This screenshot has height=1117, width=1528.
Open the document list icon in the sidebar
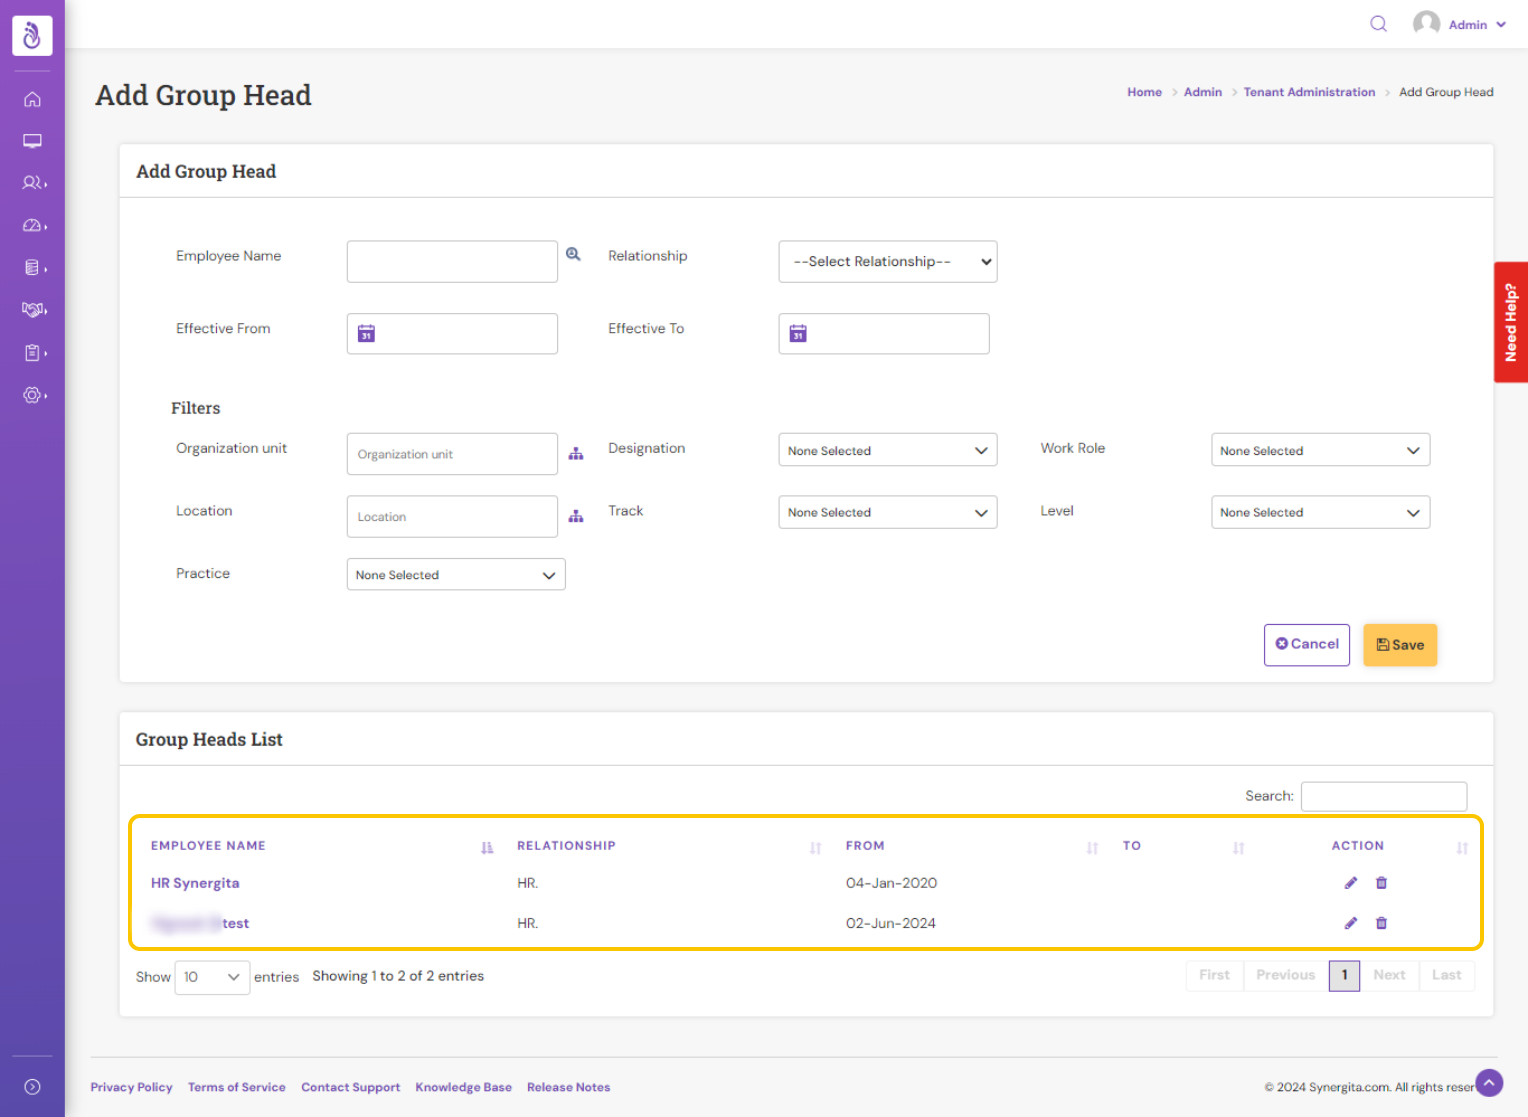click(34, 268)
